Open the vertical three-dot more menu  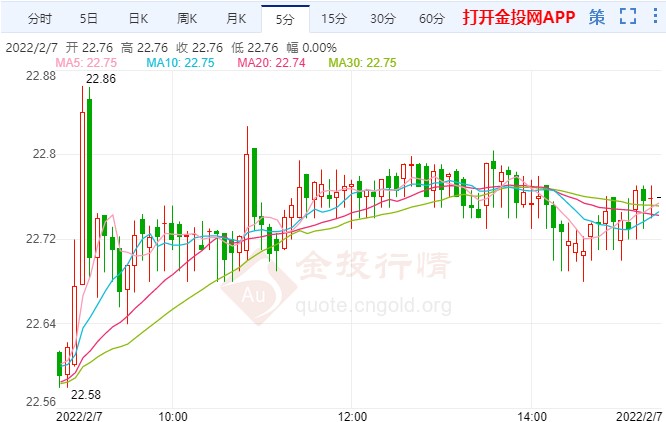click(x=655, y=16)
